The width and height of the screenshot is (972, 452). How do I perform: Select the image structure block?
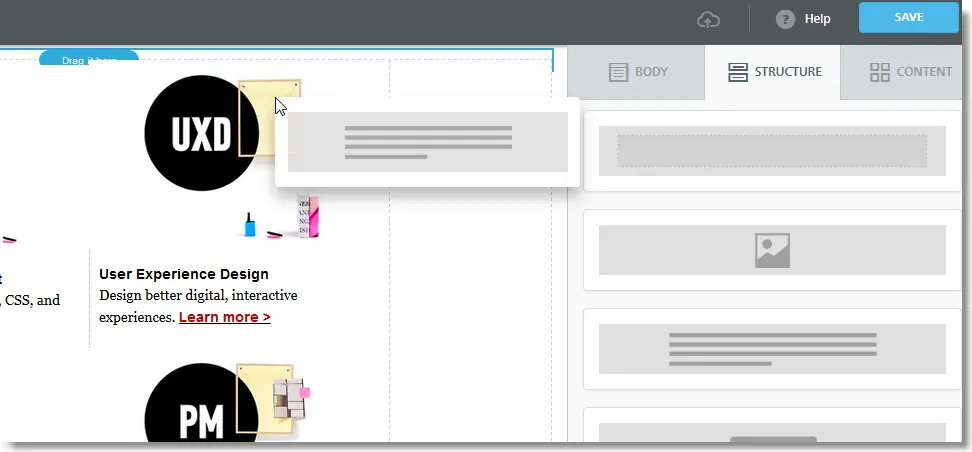coord(772,250)
